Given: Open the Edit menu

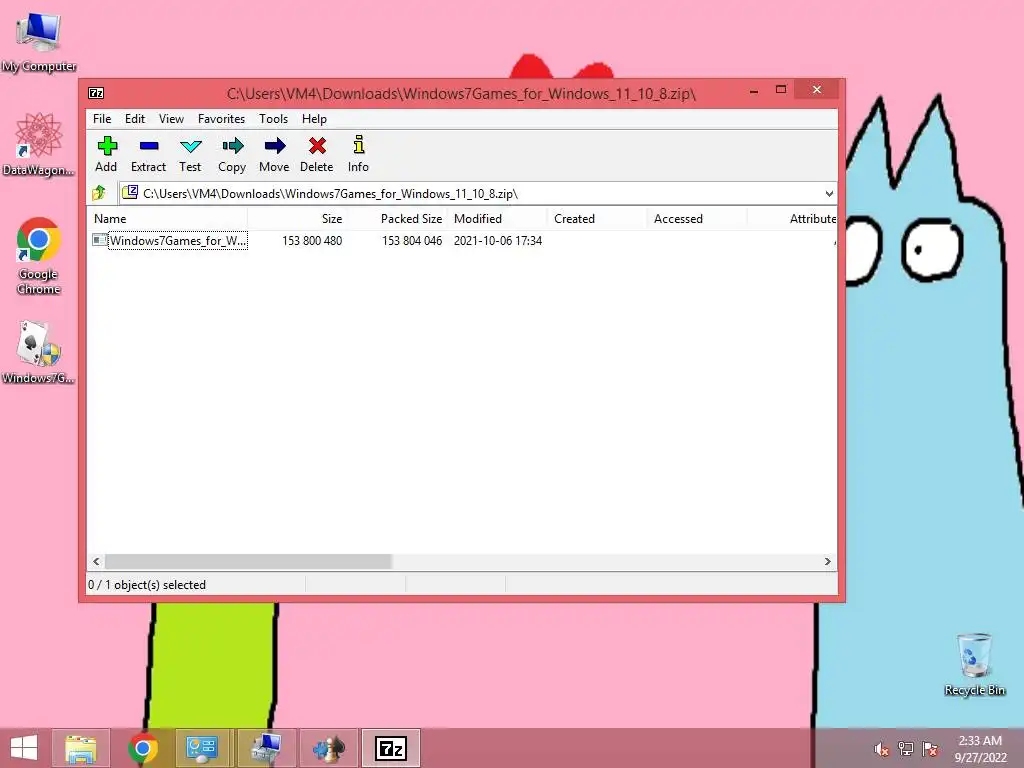Looking at the screenshot, I should coord(135,119).
